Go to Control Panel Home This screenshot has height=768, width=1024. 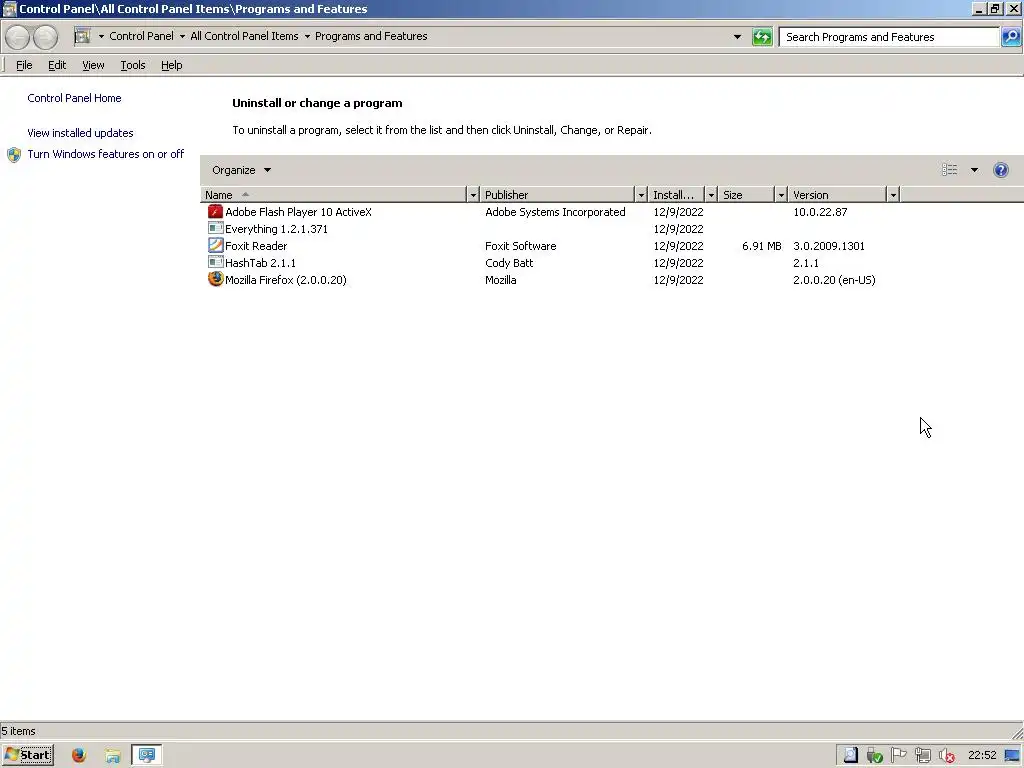point(74,98)
